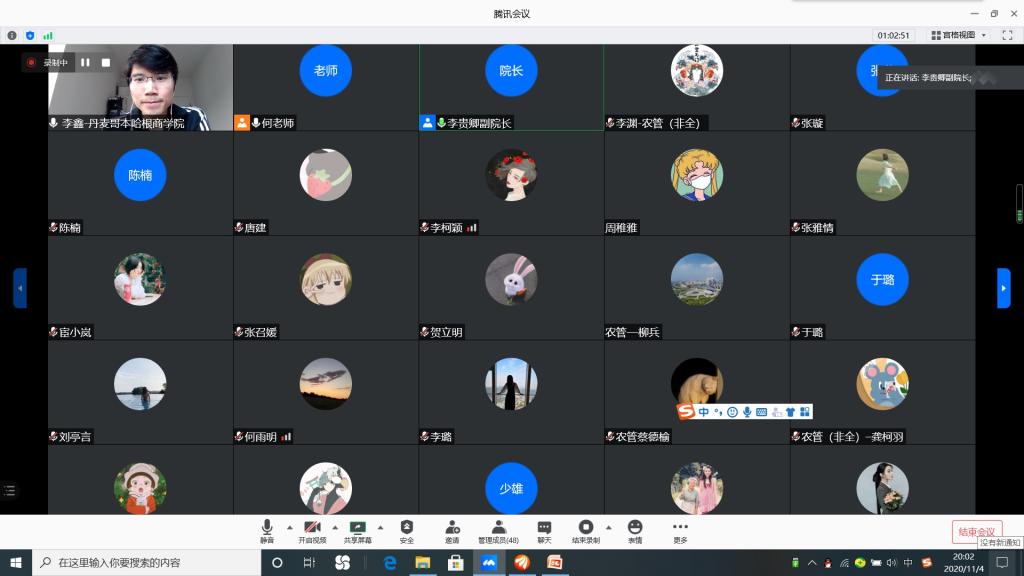Click the red 结束会议 button
The image size is (1024, 576).
tap(976, 531)
